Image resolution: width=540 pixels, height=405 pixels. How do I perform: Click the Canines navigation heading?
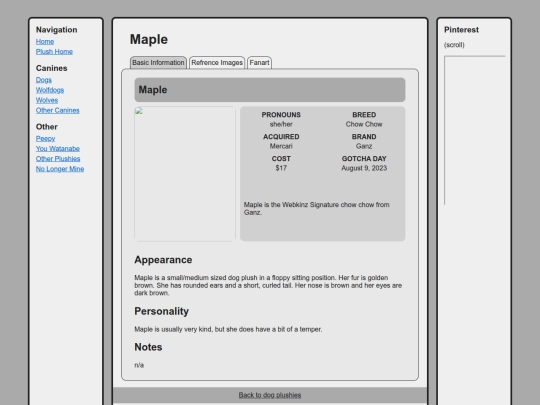click(x=51, y=68)
